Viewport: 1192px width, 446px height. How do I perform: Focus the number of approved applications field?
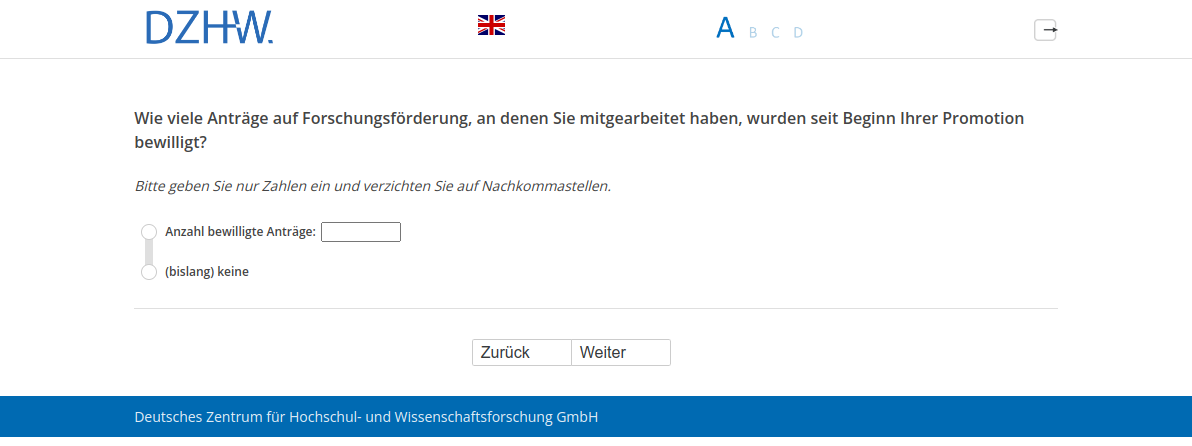tap(360, 232)
